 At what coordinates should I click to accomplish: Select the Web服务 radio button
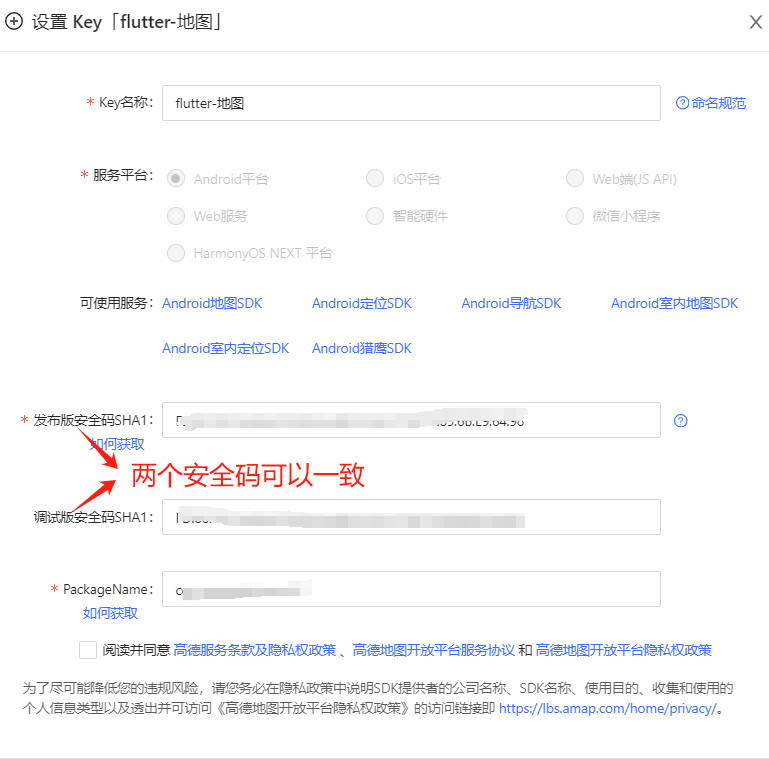176,216
